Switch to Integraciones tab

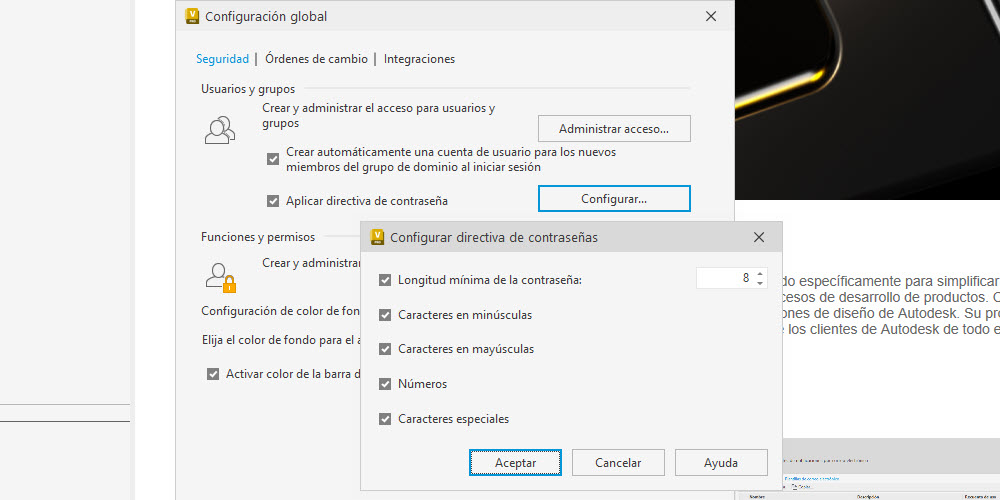[x=419, y=59]
